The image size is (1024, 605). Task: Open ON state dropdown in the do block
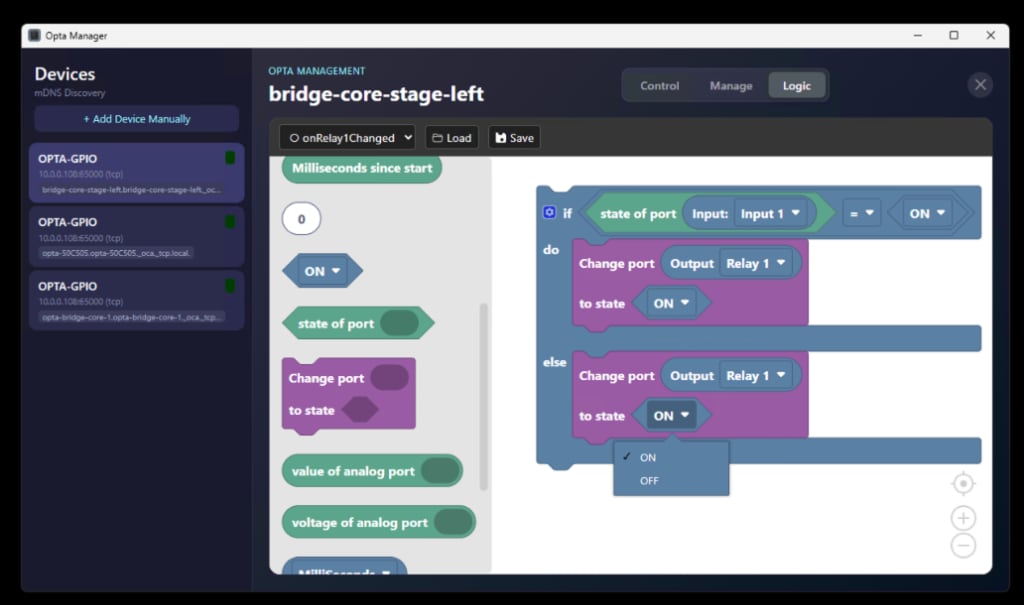[x=671, y=303]
